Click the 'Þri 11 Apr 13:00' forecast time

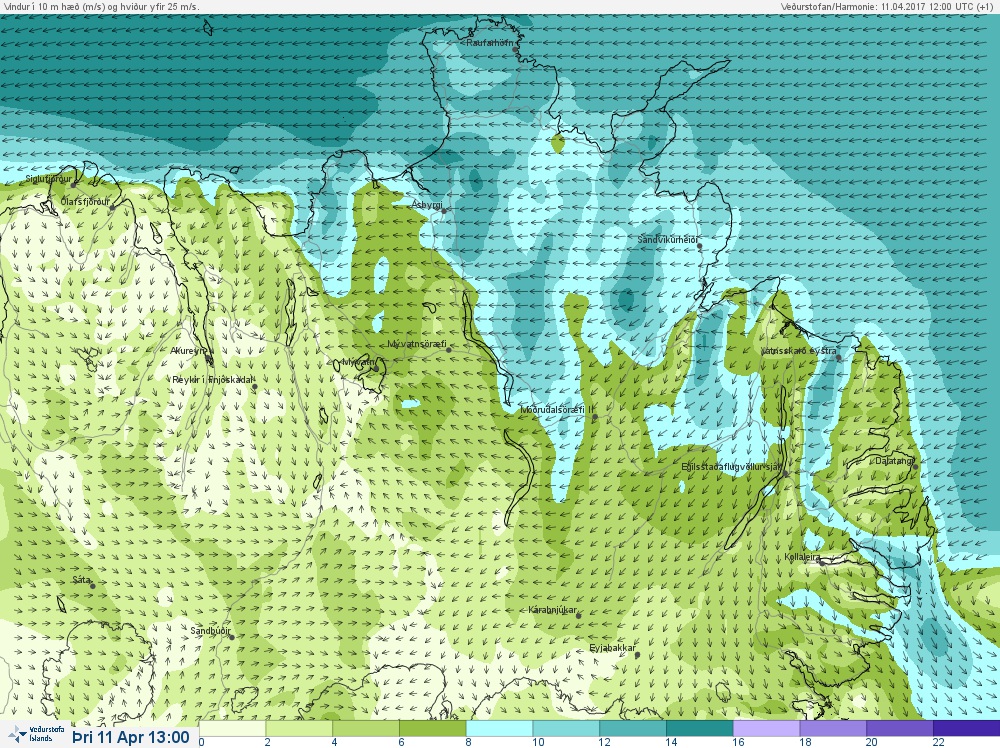click(x=131, y=737)
